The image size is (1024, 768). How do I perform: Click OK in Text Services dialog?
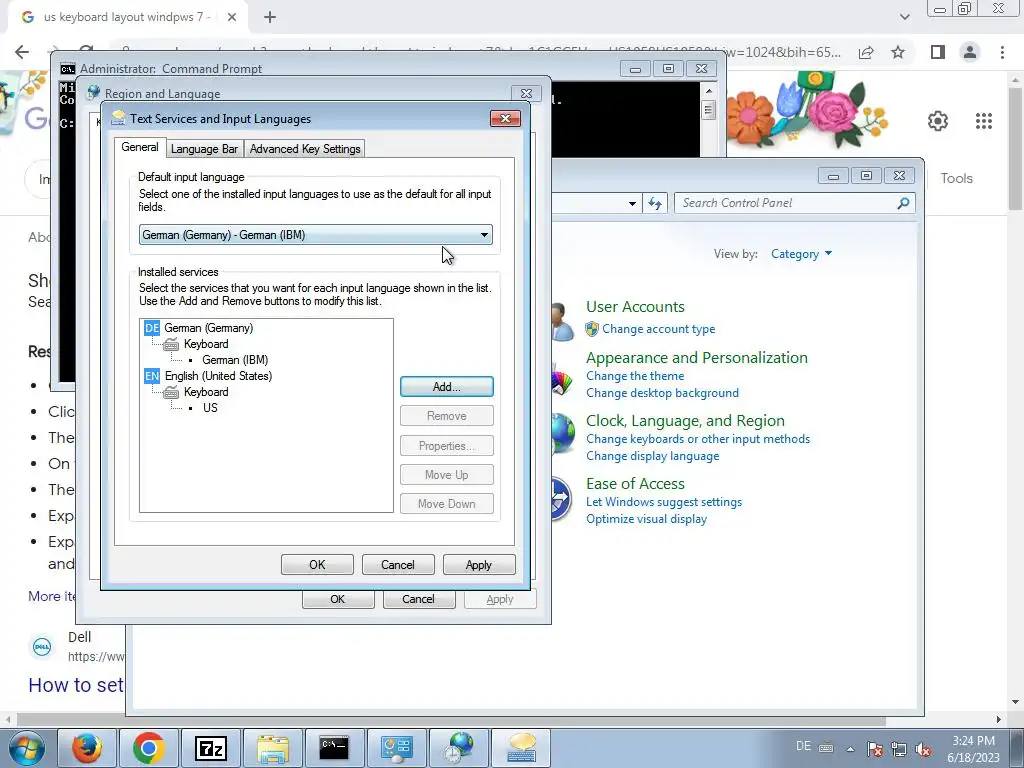[317, 565]
